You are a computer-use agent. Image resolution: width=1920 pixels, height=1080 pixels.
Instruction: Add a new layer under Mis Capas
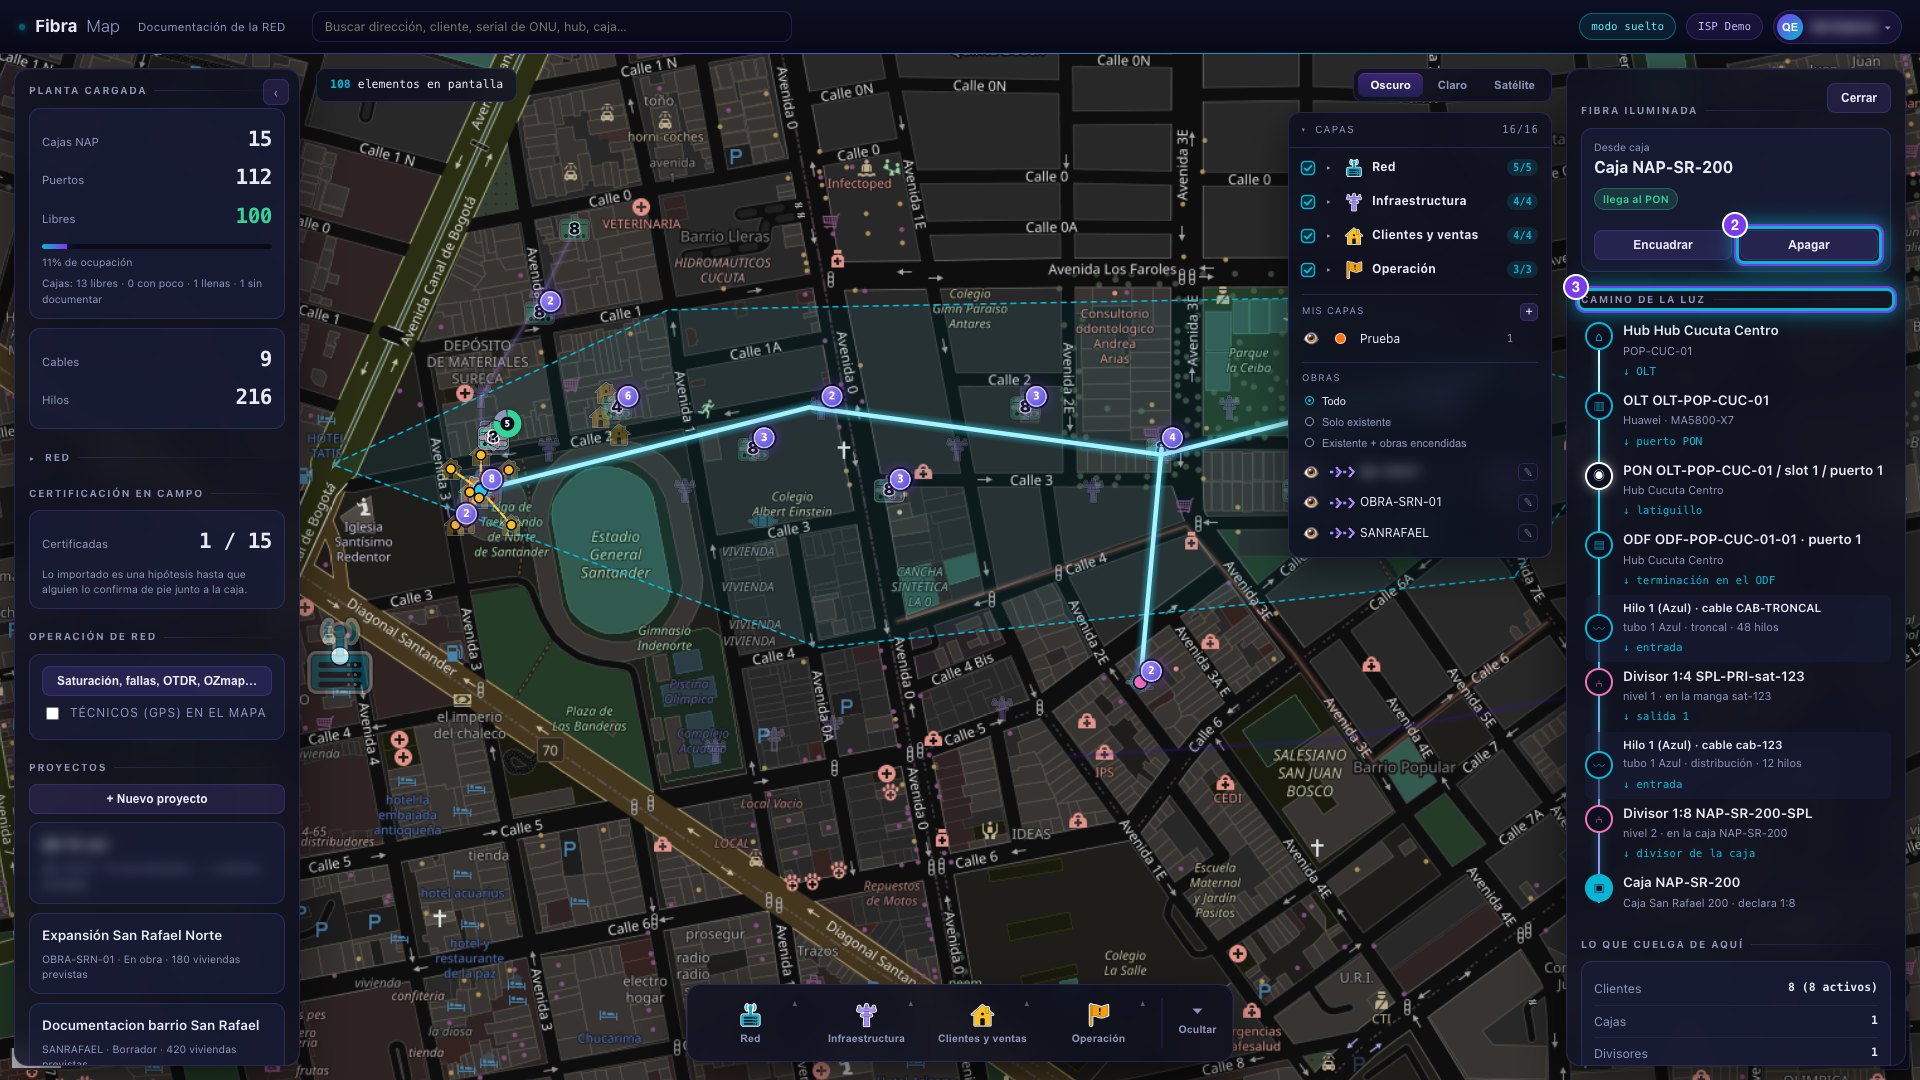[1528, 312]
